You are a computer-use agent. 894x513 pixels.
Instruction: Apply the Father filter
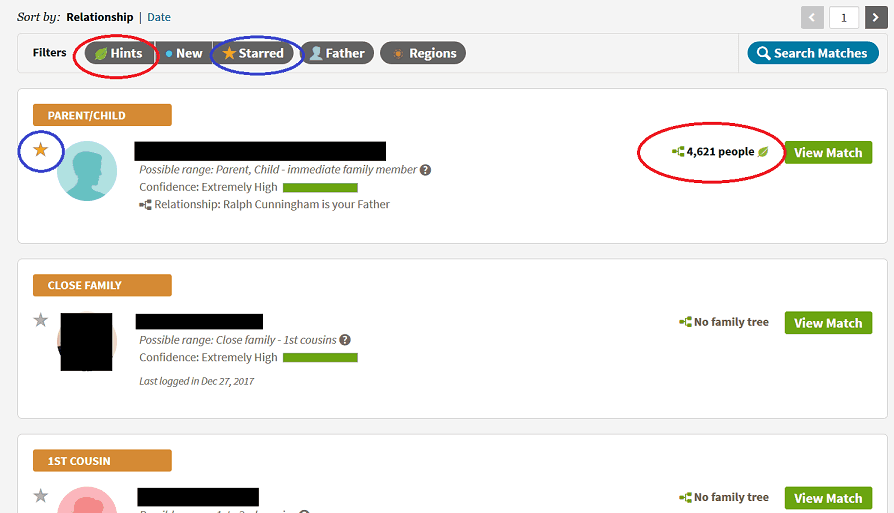337,53
